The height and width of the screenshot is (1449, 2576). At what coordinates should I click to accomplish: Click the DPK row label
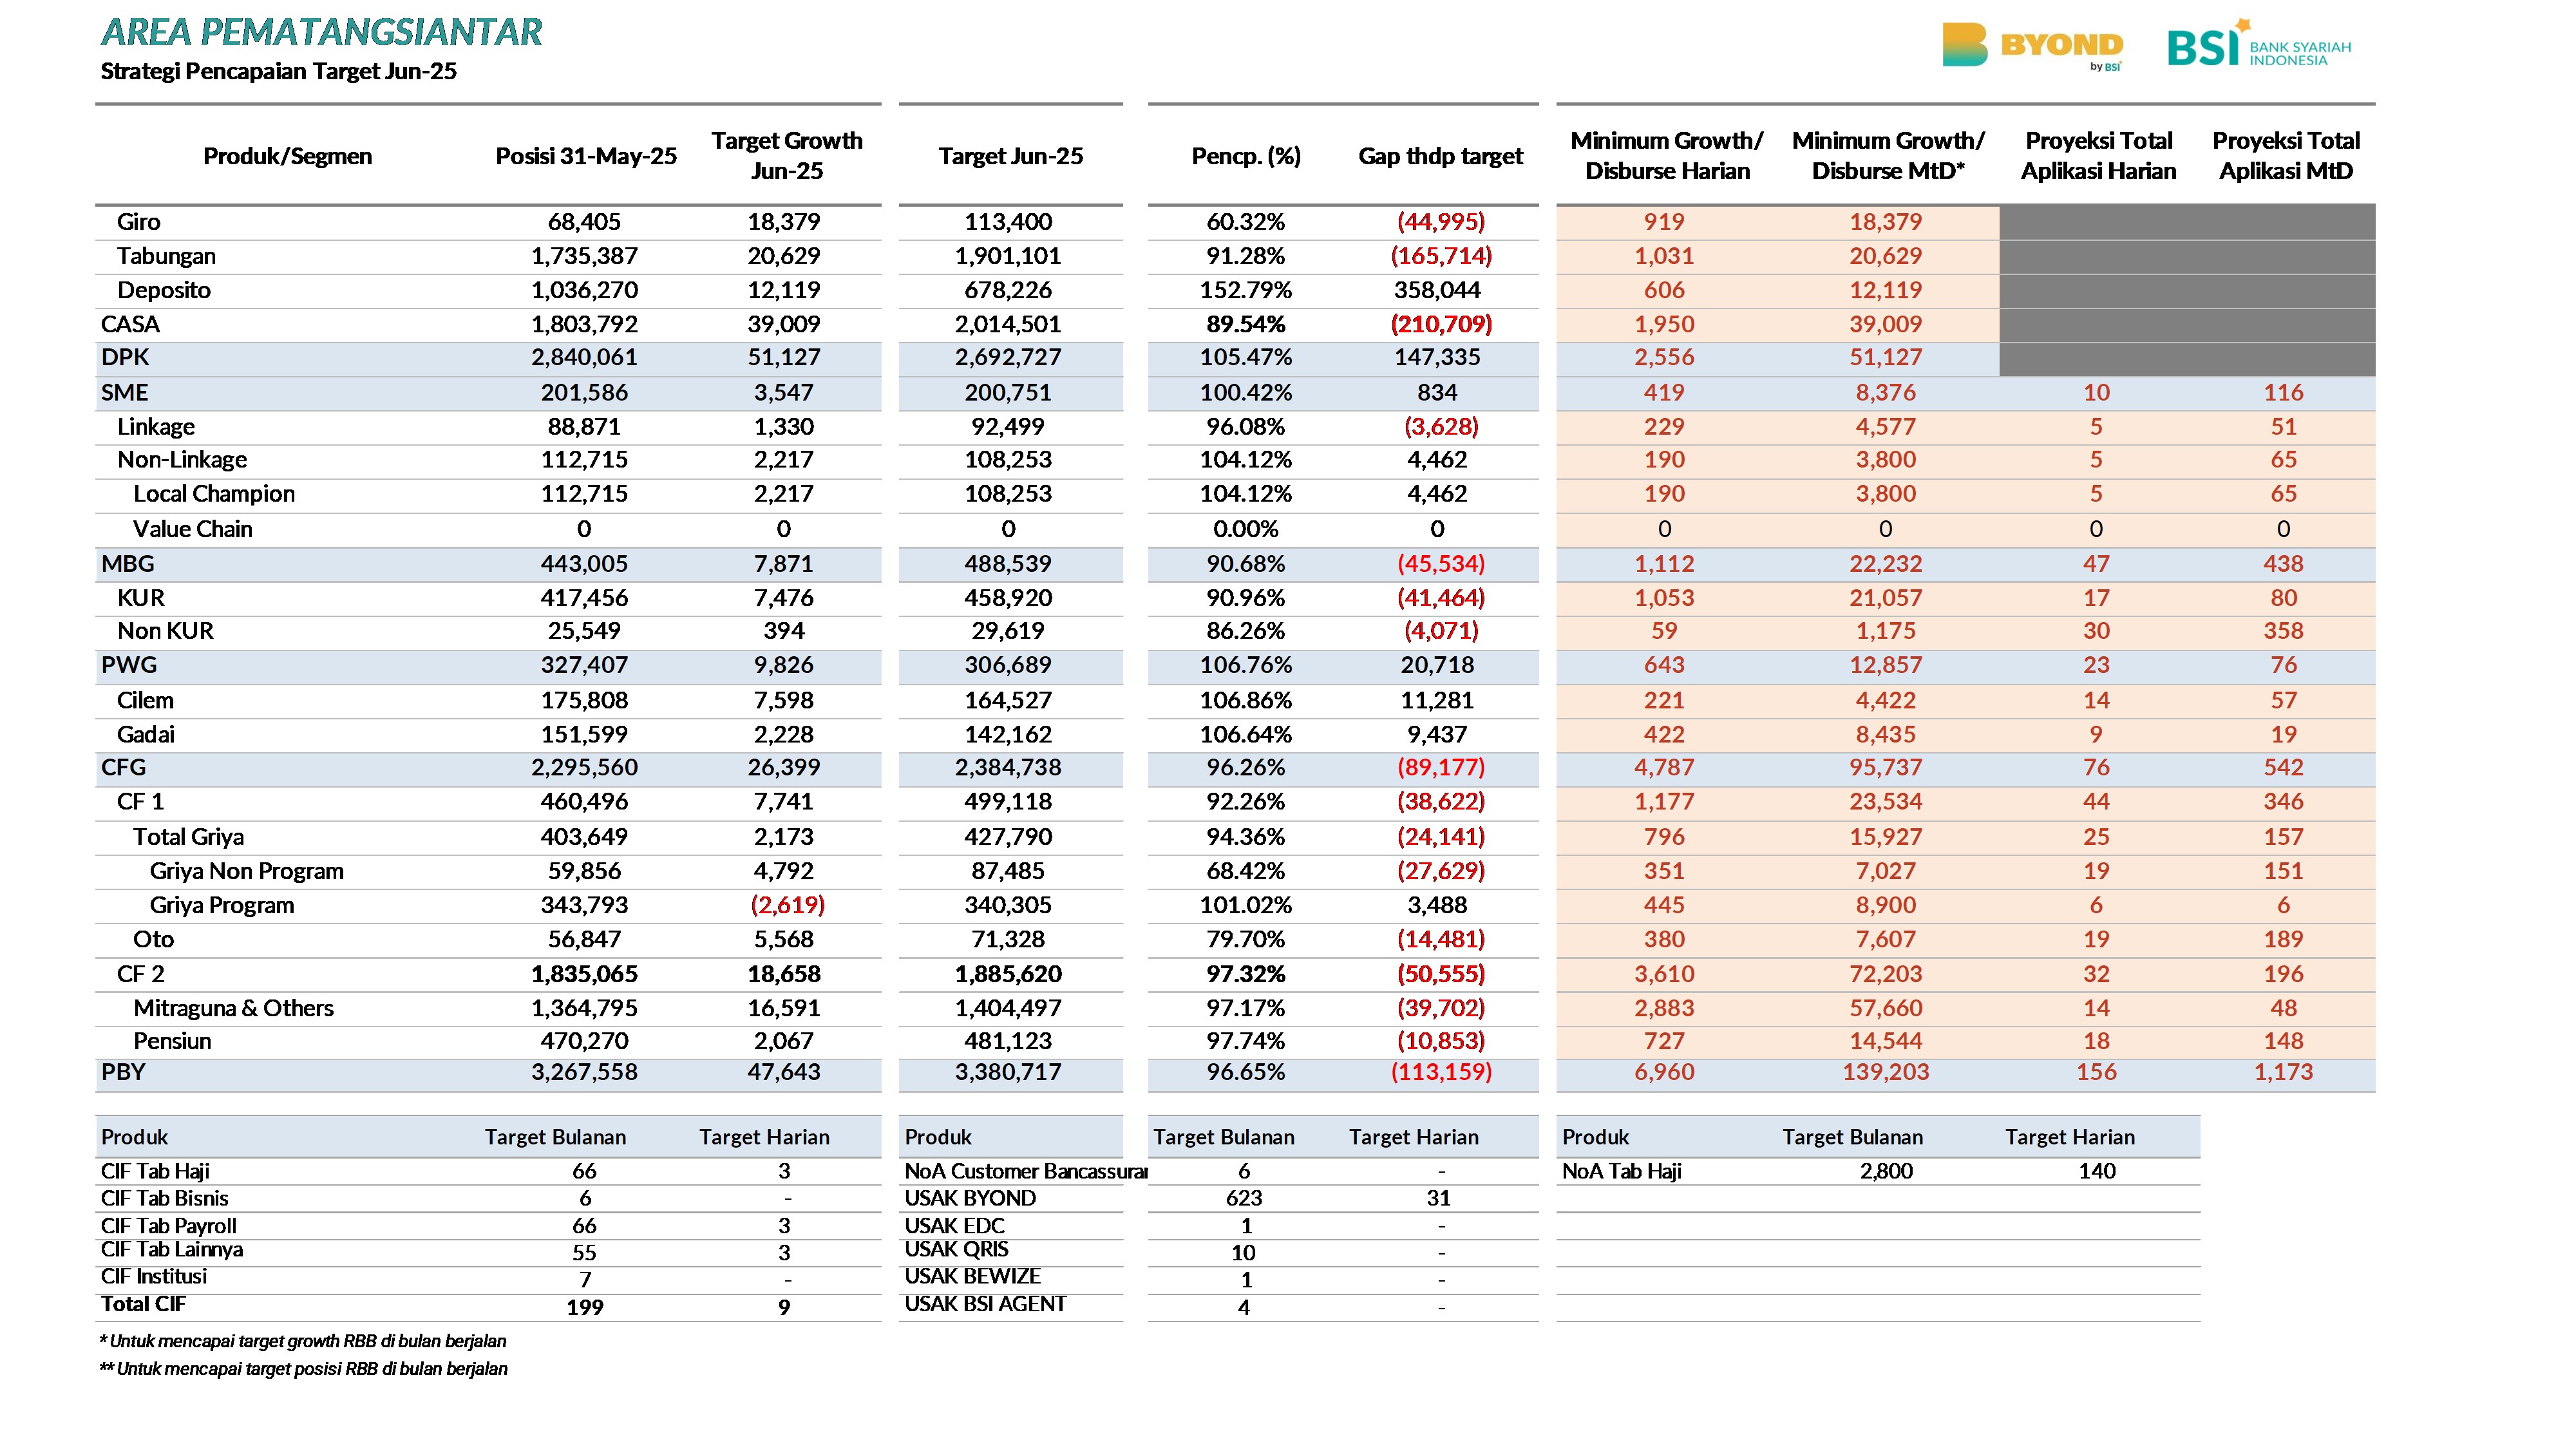[x=125, y=357]
